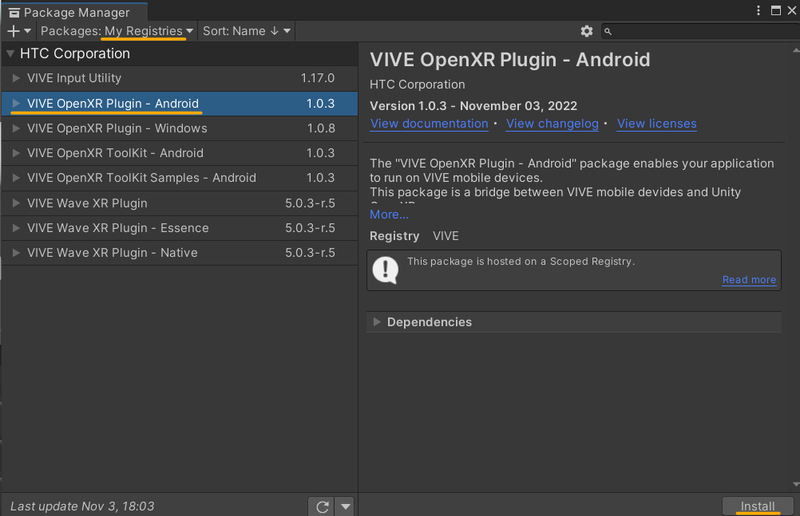Screen dimensions: 800x516
Task: Click details panel scroll up arrow
Action: [x=796, y=50]
